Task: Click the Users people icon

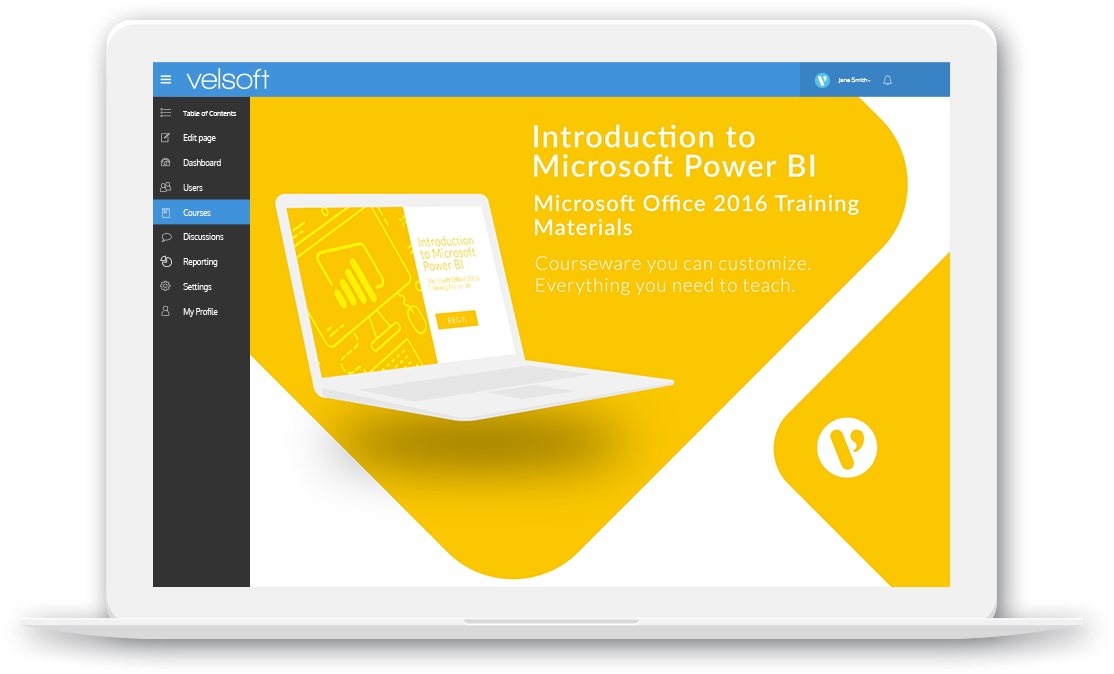Action: (x=166, y=187)
